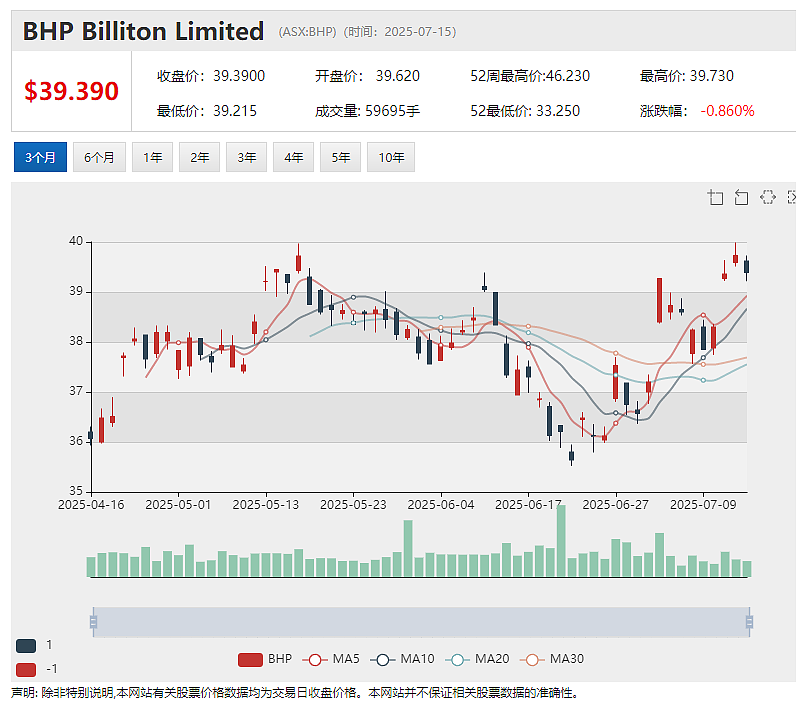Click the 最低价: 39.215 value
The width and height of the screenshot is (807, 718).
[x=207, y=111]
